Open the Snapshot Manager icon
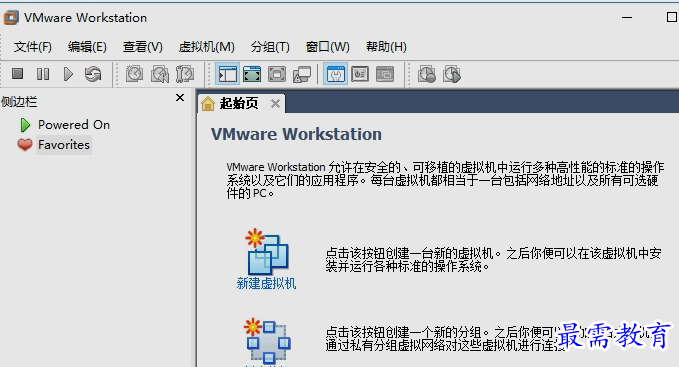679x367 pixels. [x=185, y=74]
